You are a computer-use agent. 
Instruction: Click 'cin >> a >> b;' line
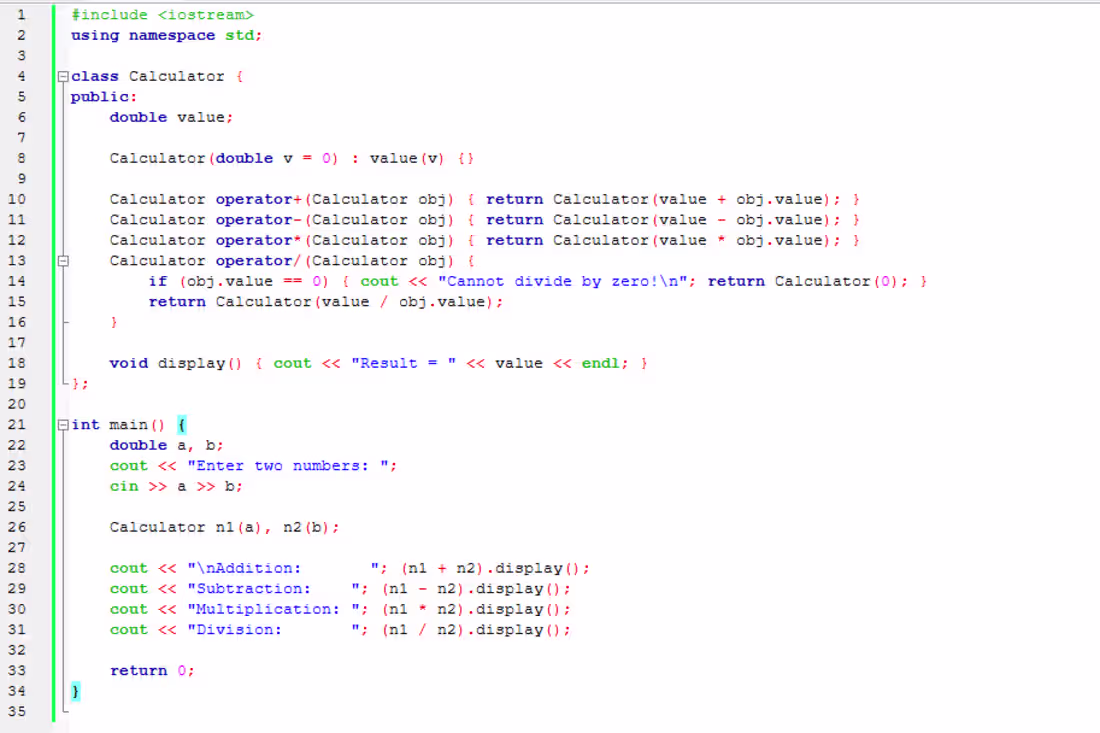(x=176, y=487)
